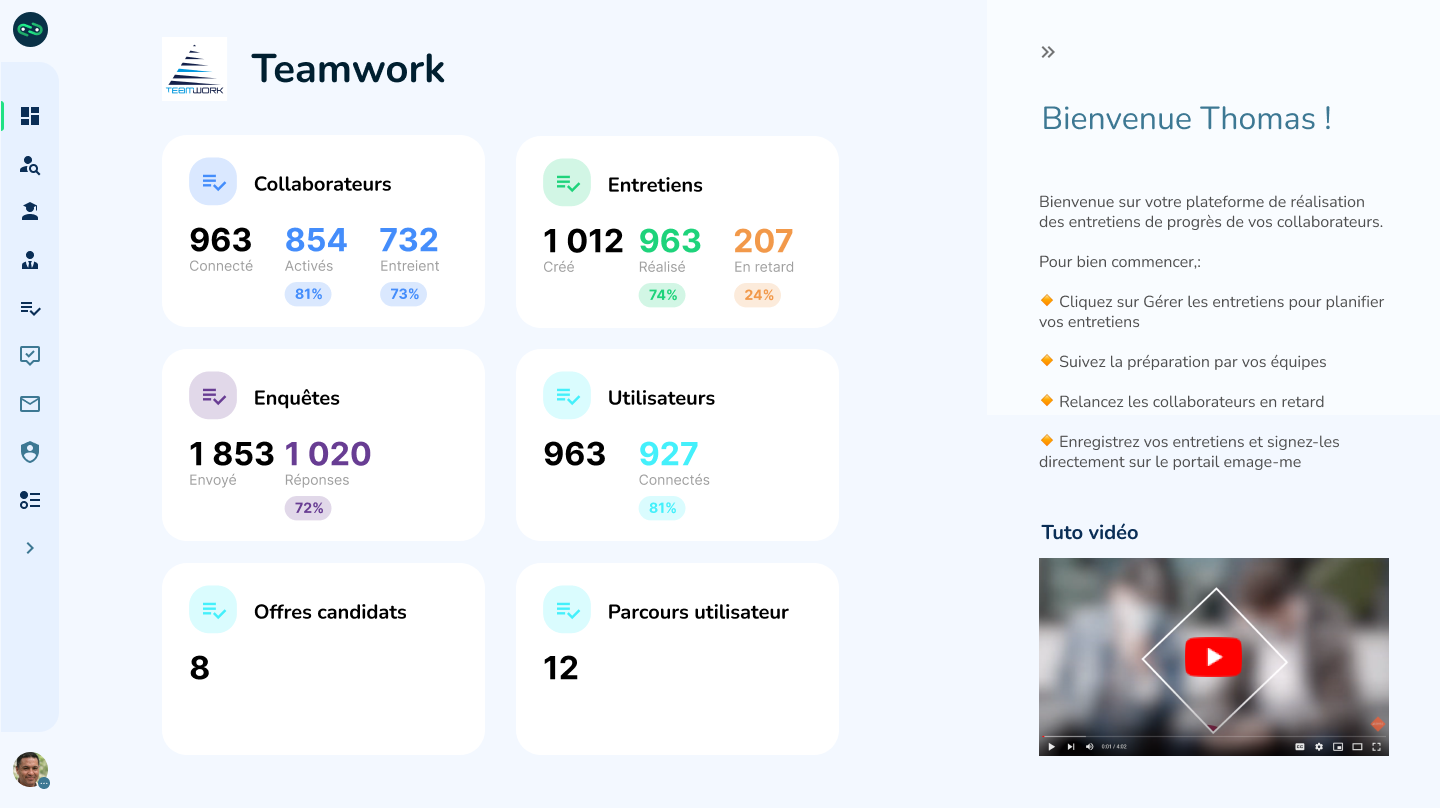Screen dimensions: 1440x808
Task: Click the 81% badge under Activés
Action: (x=308, y=294)
